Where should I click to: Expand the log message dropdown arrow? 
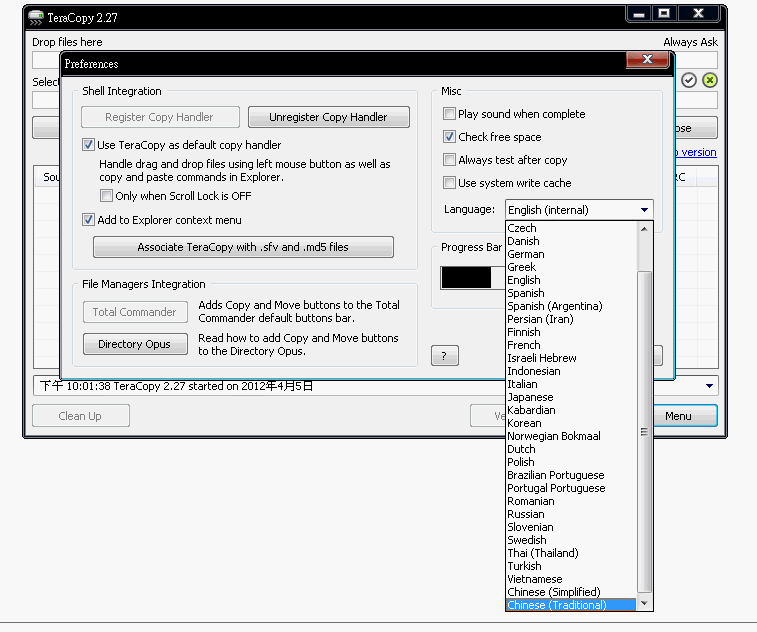click(x=709, y=386)
